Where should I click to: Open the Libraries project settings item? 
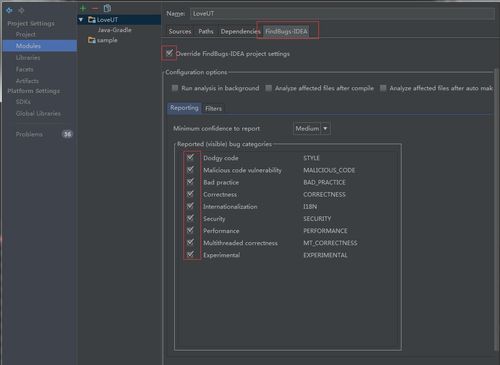tap(28, 57)
